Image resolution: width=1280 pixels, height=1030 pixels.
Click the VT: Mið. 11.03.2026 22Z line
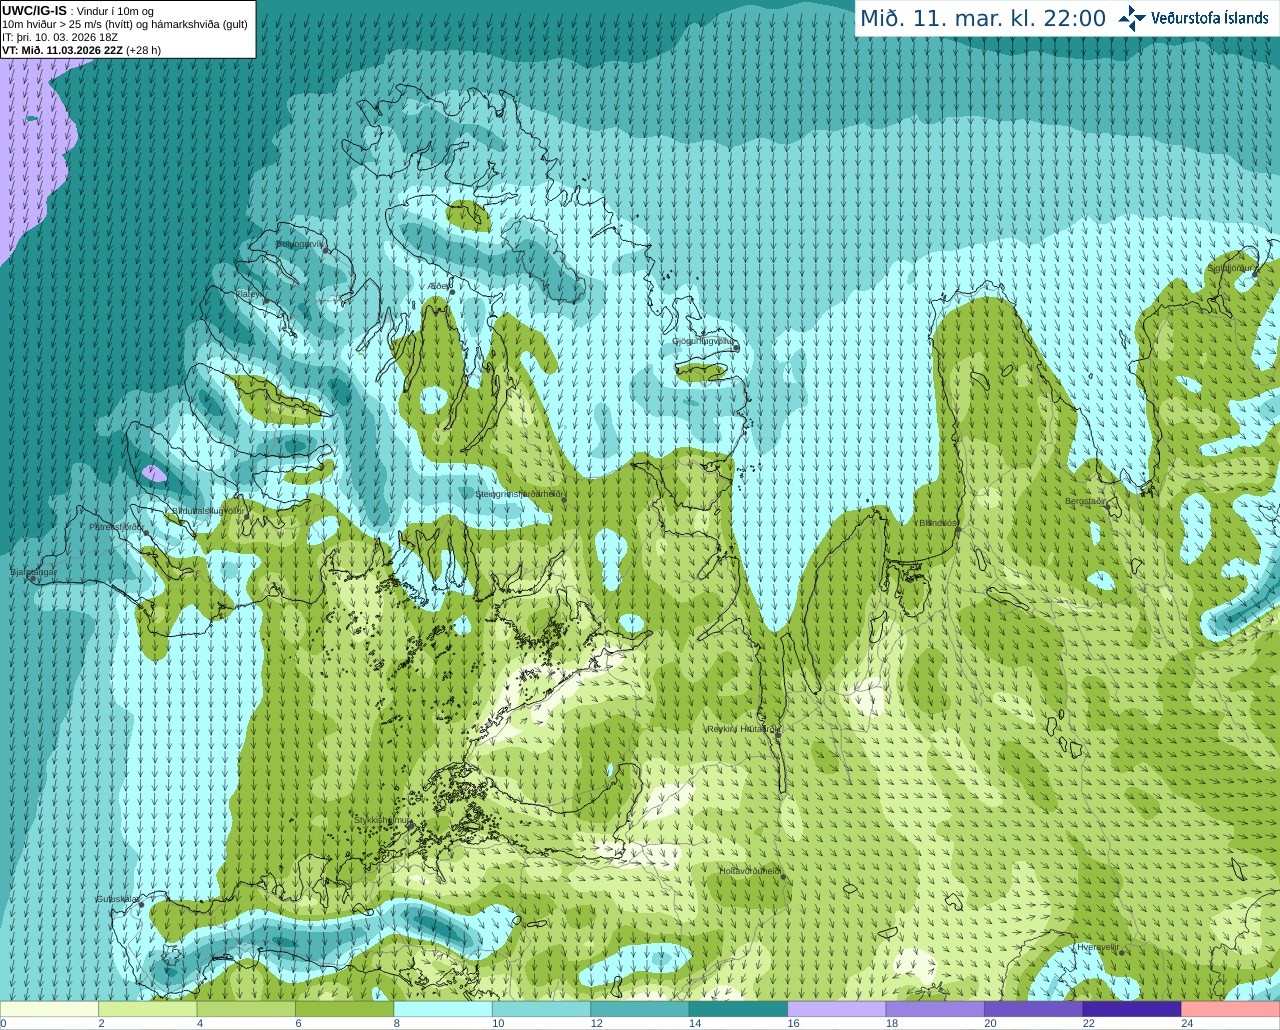click(81, 50)
